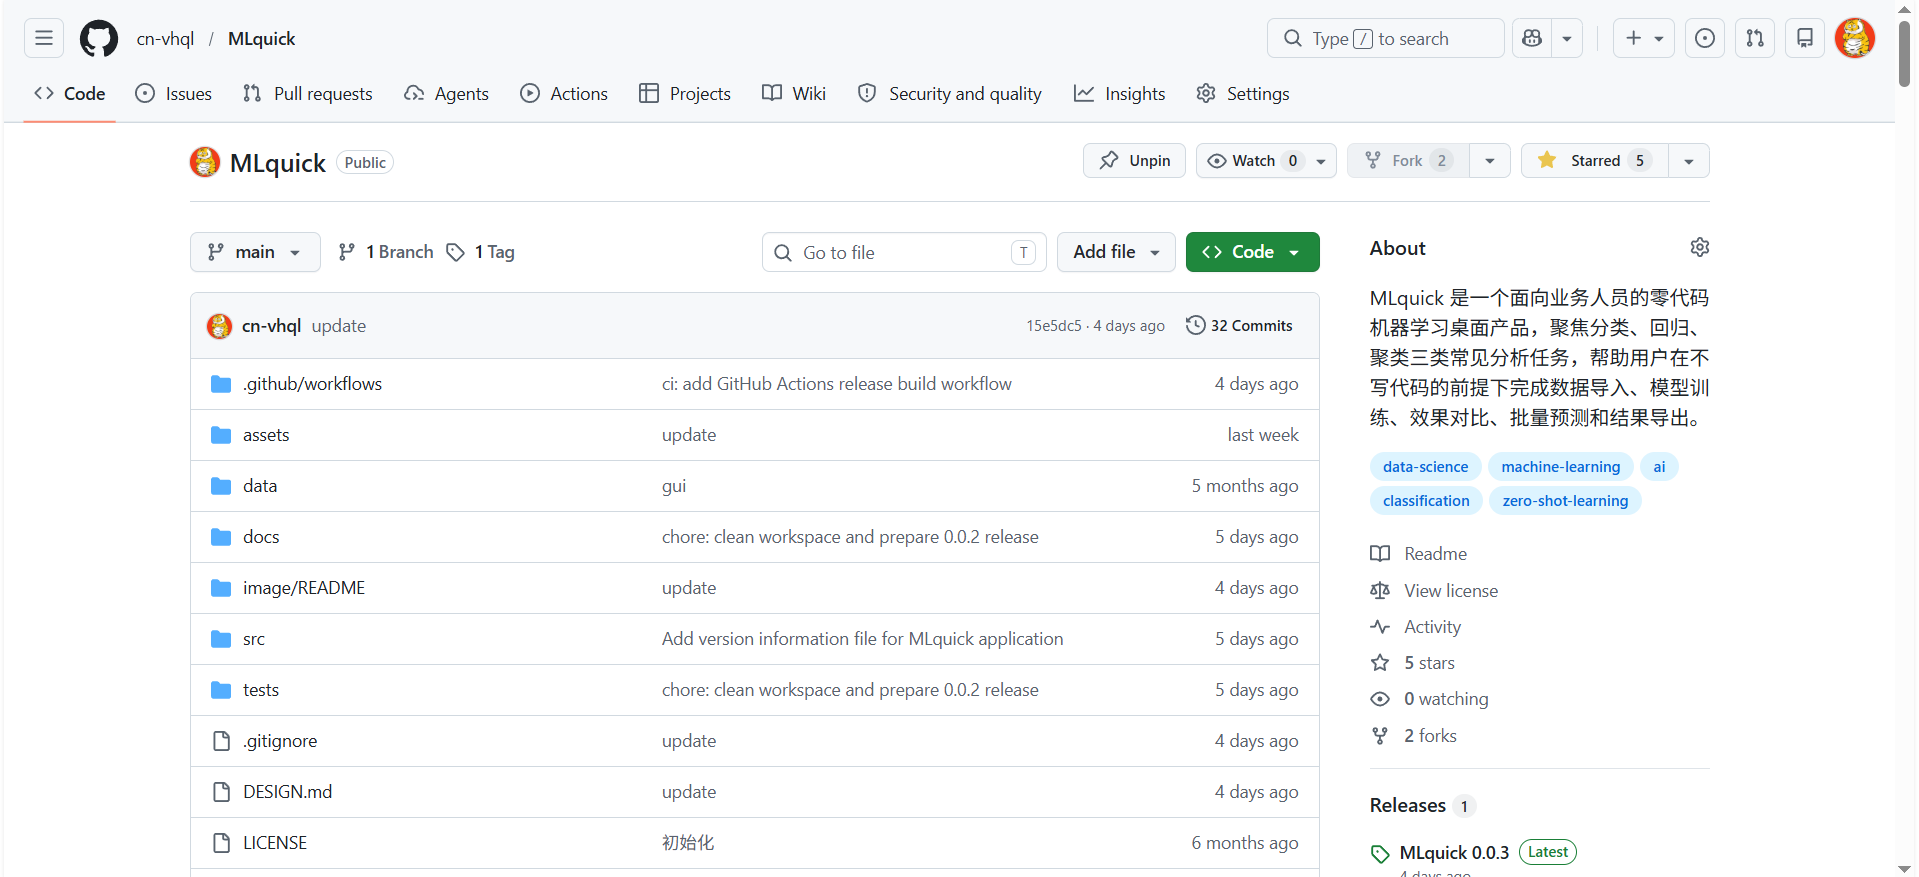1919x877 pixels.
Task: View the 0 watching link
Action: click(x=1429, y=699)
